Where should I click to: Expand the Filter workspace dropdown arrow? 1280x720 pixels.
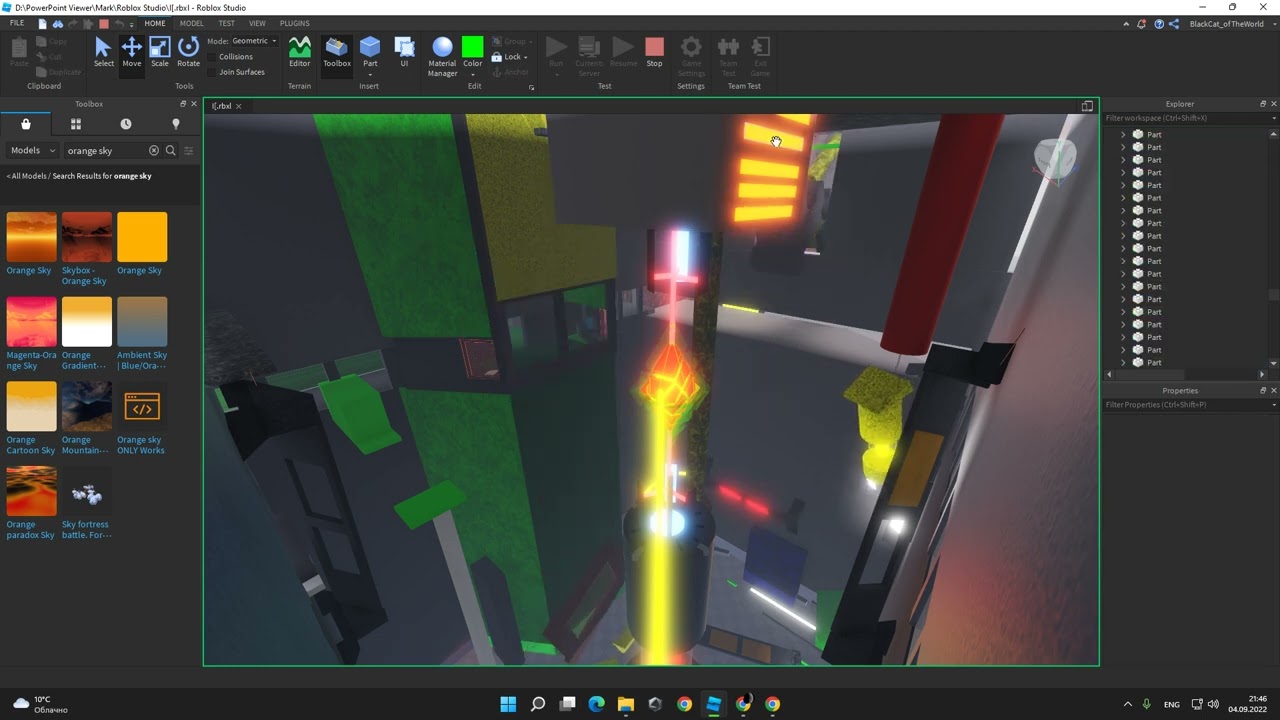1273,119
